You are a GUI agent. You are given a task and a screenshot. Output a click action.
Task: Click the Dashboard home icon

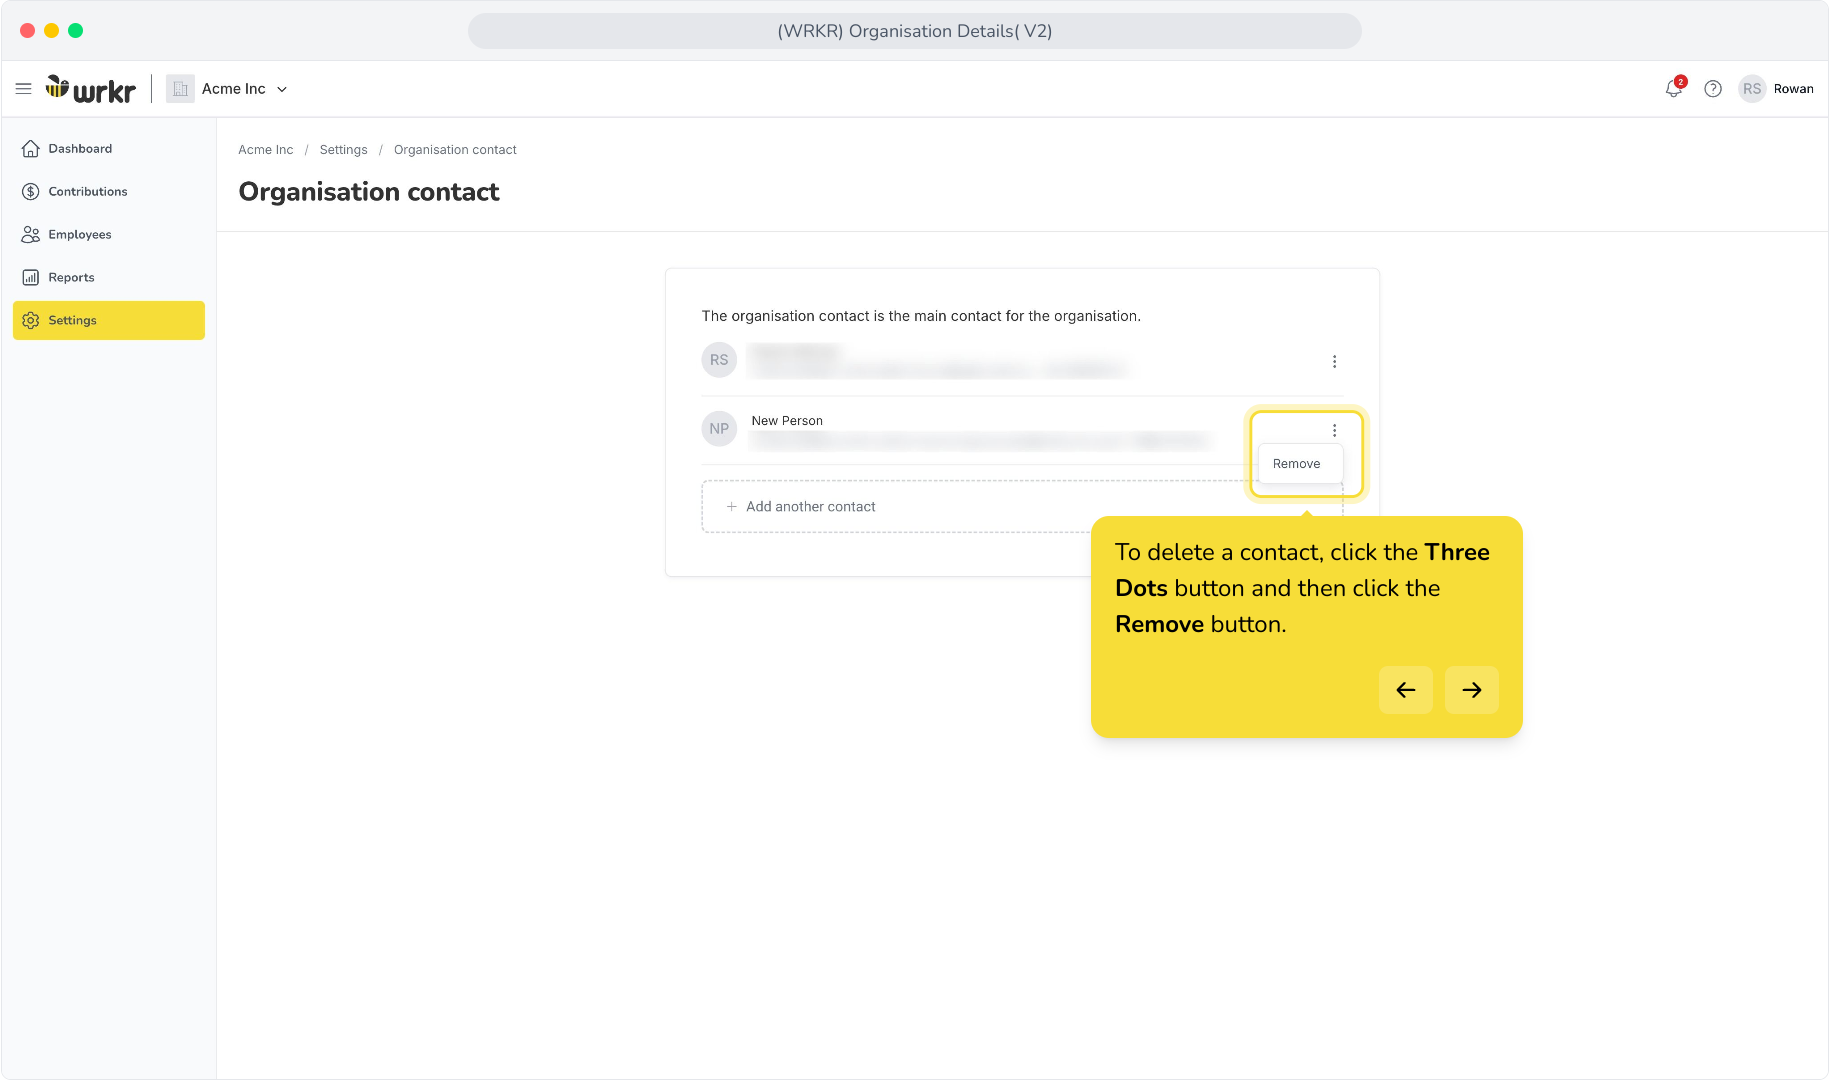(31, 149)
